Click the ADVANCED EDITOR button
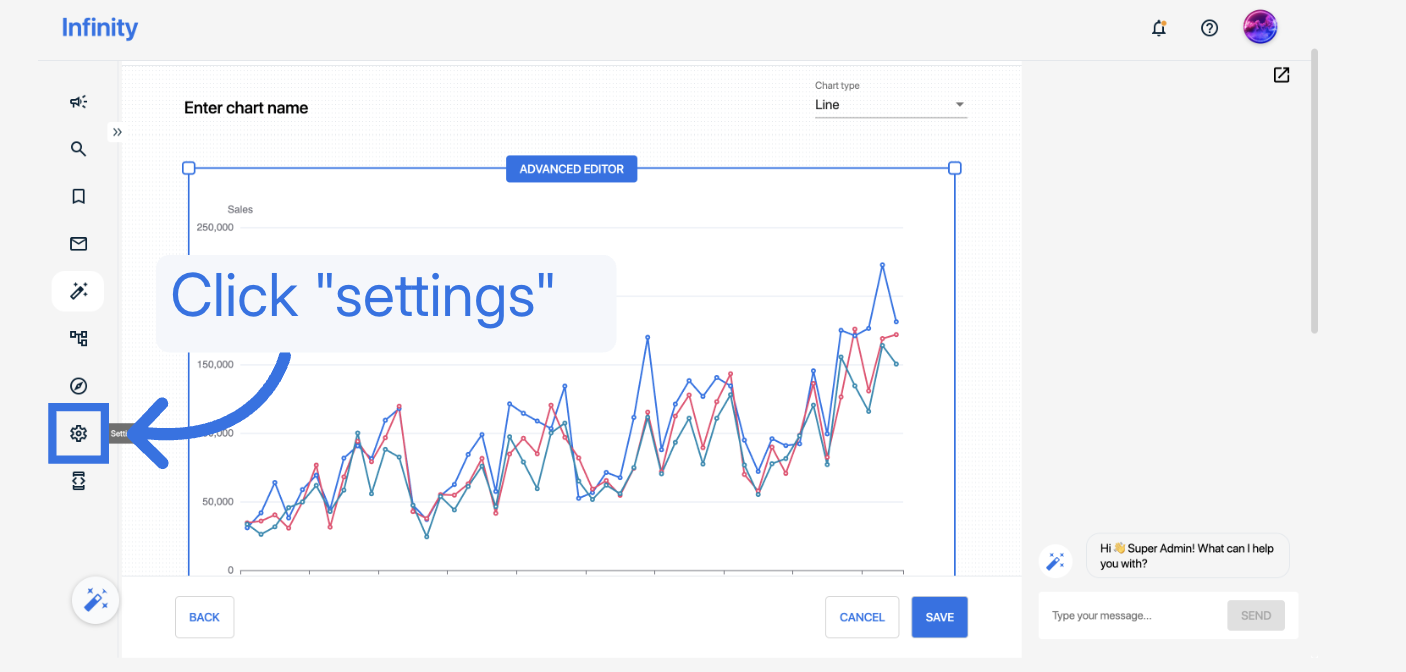The height and width of the screenshot is (672, 1406). pos(571,169)
